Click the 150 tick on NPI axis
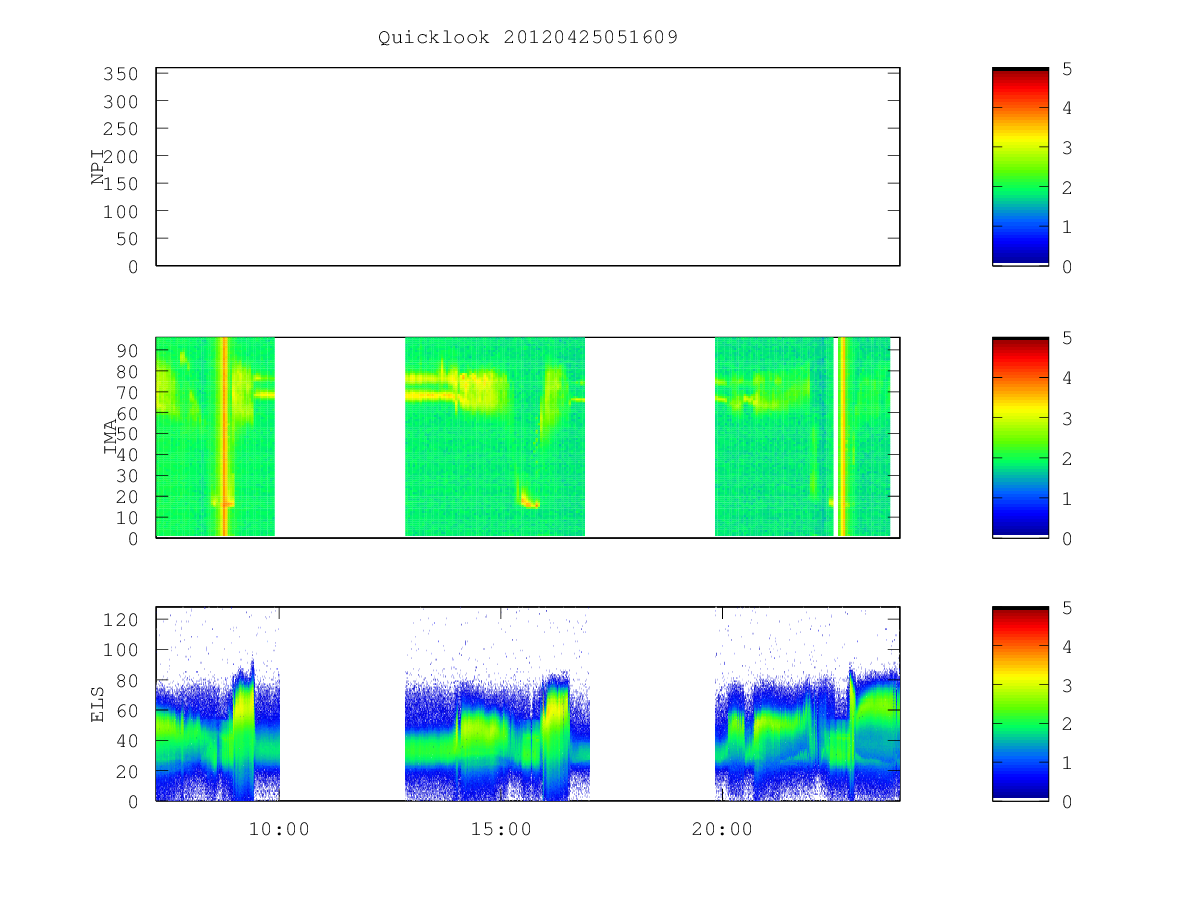Viewport: 1200px width, 900px height. click(121, 184)
